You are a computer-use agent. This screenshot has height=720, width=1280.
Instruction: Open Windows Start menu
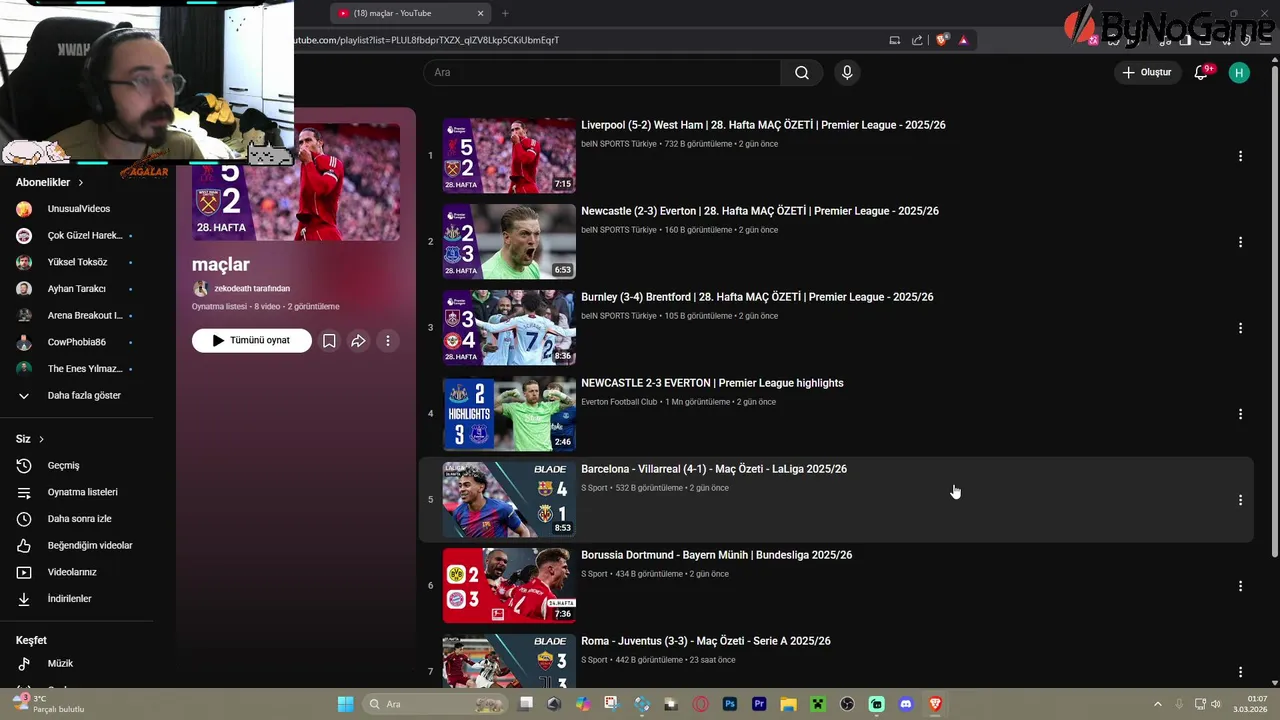[x=345, y=704]
